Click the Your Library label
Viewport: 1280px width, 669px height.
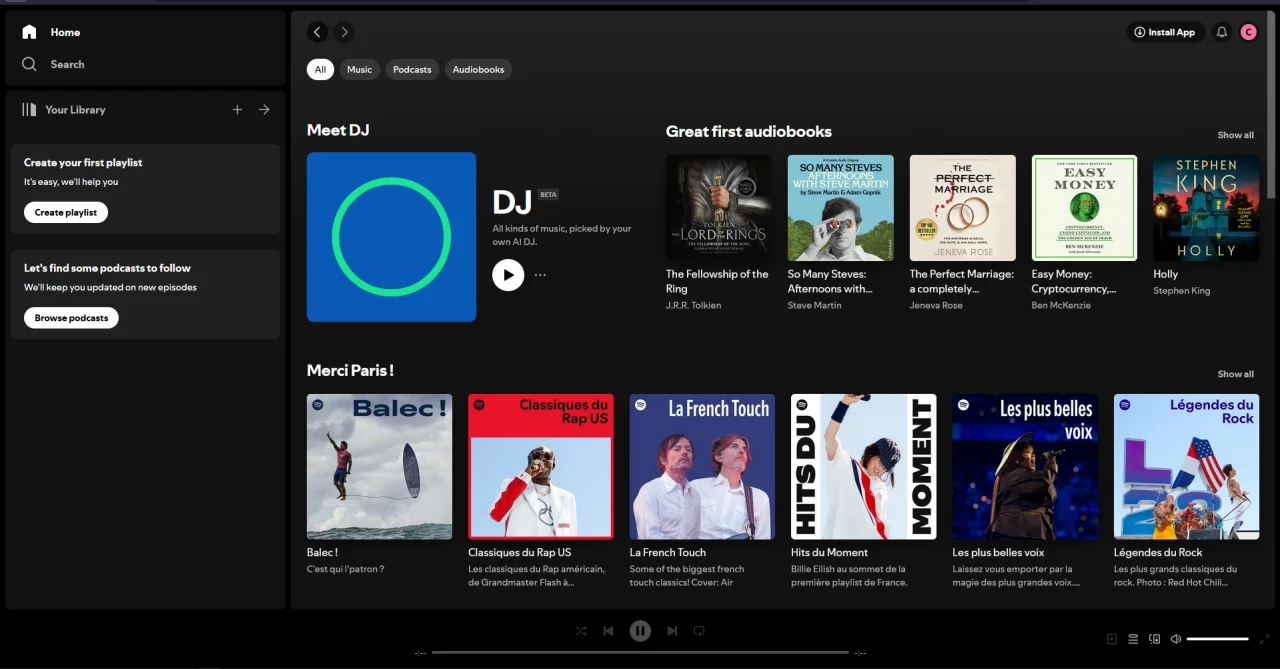pos(75,110)
